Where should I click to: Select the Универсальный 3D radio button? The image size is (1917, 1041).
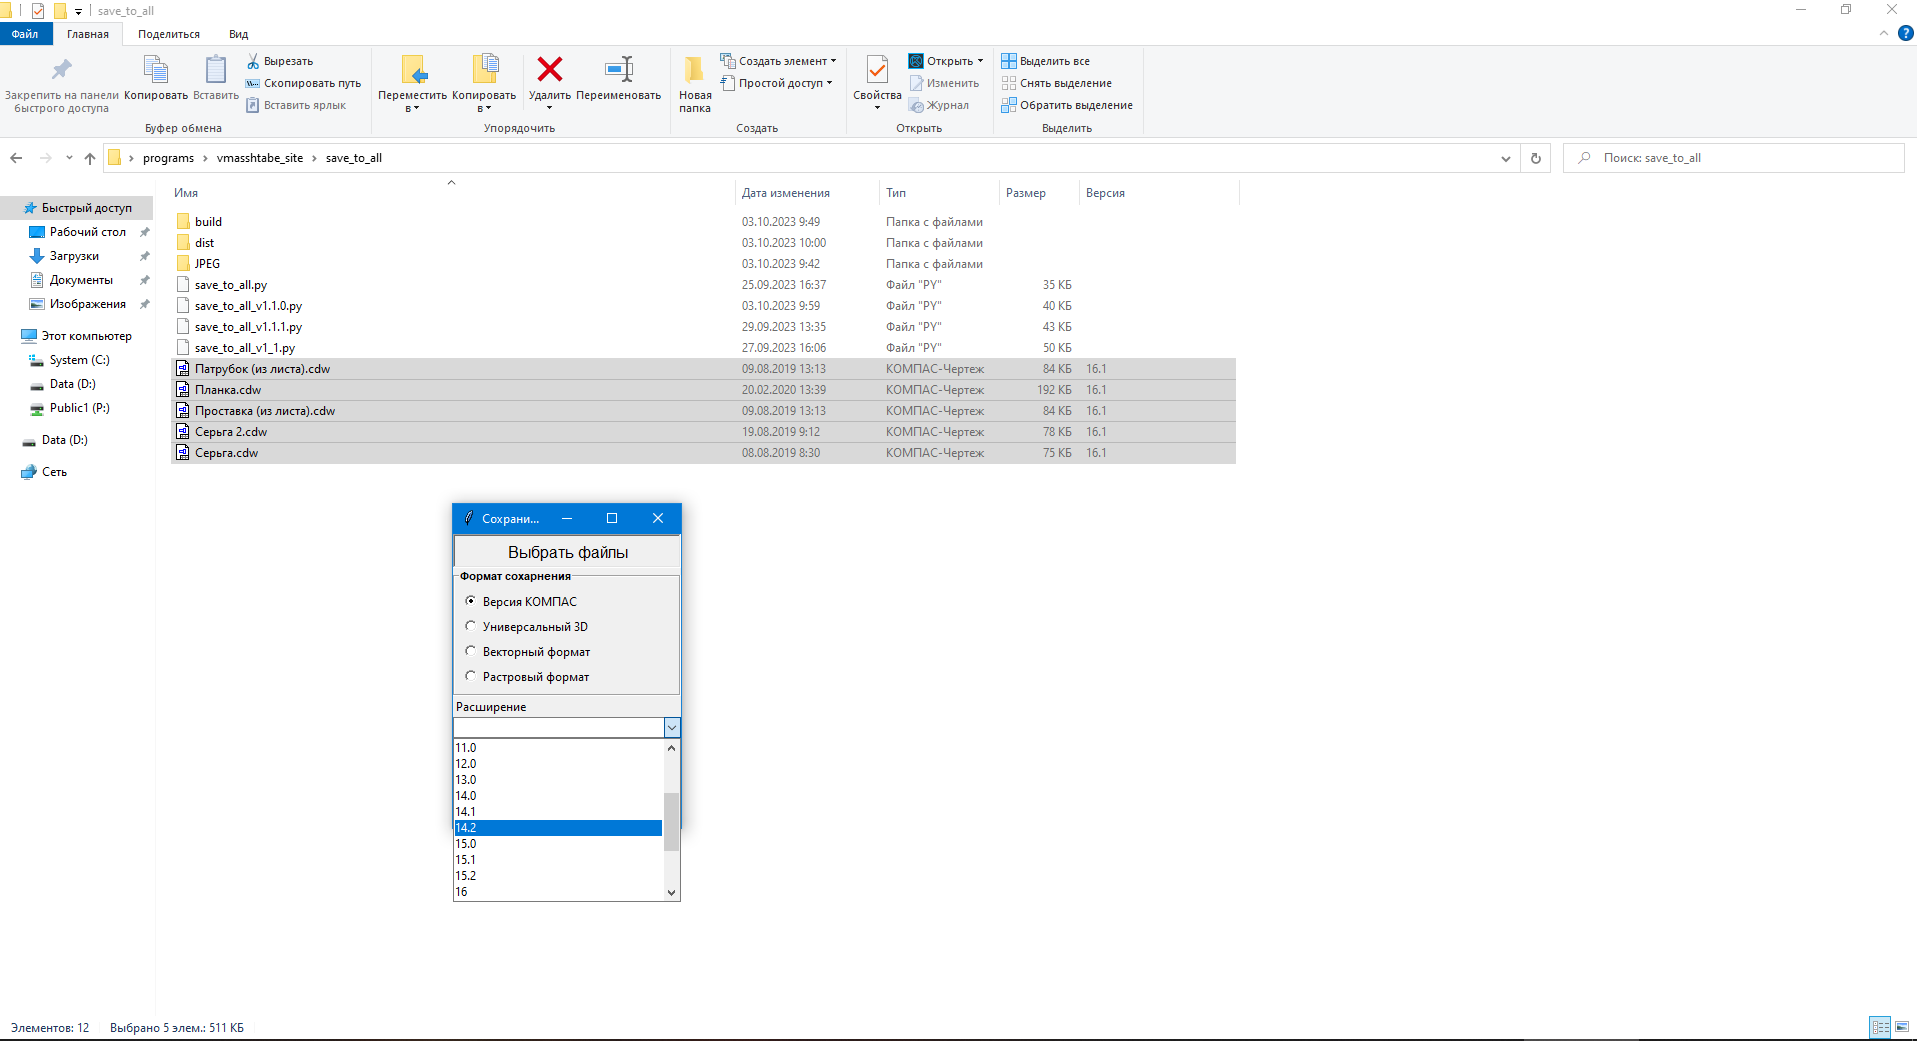tap(470, 626)
